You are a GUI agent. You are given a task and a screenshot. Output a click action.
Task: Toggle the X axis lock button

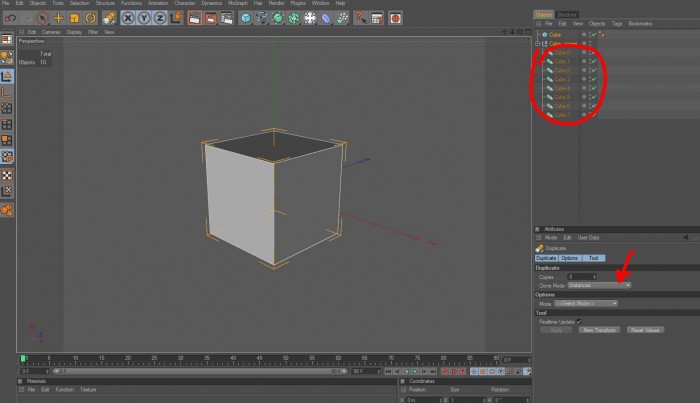[128, 18]
